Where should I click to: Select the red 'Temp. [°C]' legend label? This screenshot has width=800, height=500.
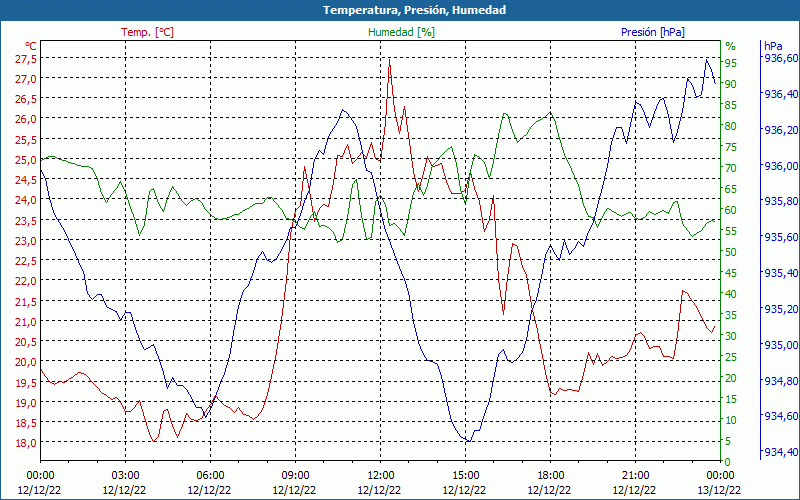coord(147,32)
